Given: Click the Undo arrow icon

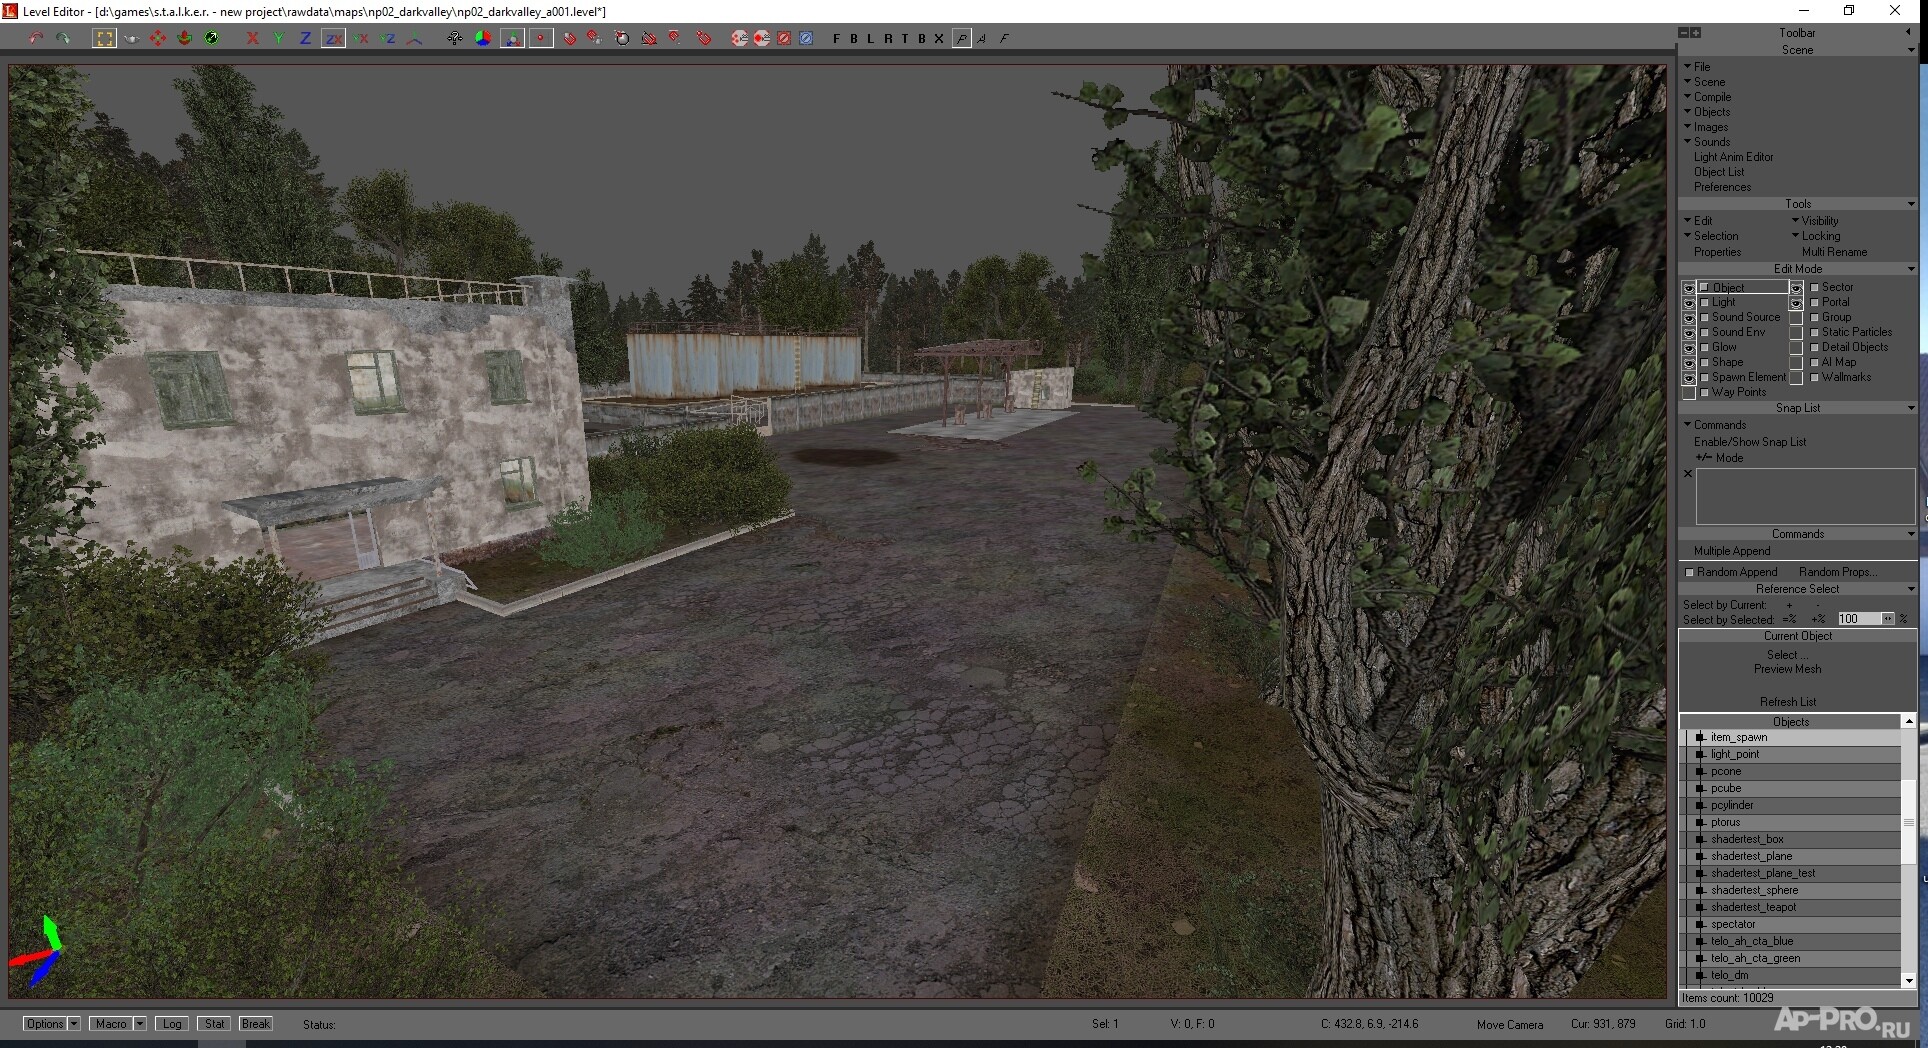Looking at the screenshot, I should tap(36, 38).
